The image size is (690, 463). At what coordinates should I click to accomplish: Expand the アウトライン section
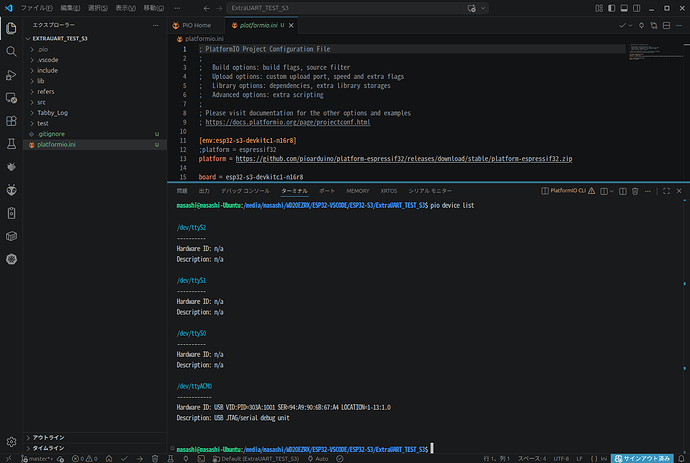click(x=95, y=437)
